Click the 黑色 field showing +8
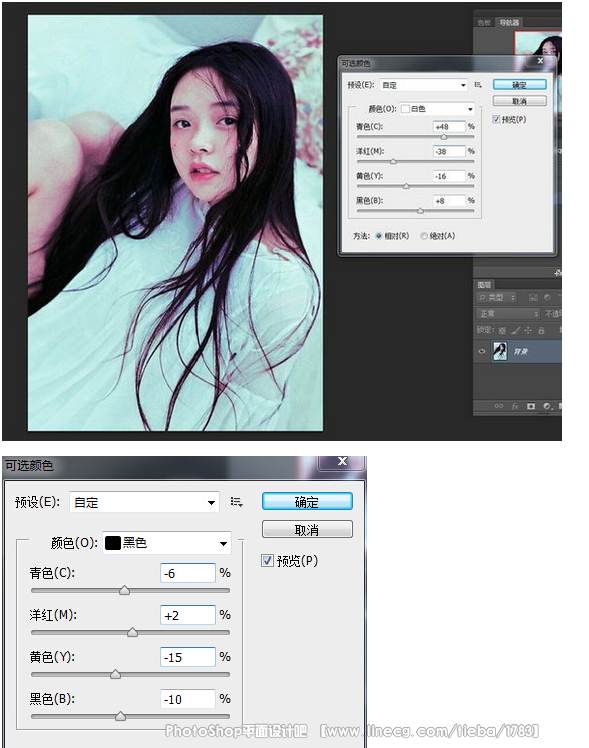Screen dimensions: 589x748 [x=449, y=201]
